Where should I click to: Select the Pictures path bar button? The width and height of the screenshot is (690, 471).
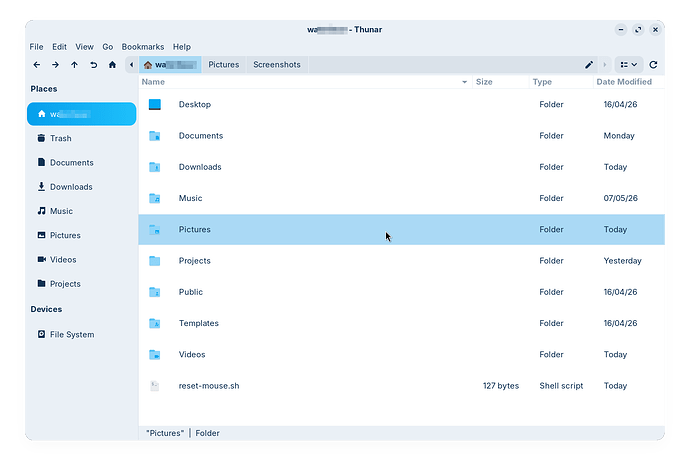coord(224,65)
